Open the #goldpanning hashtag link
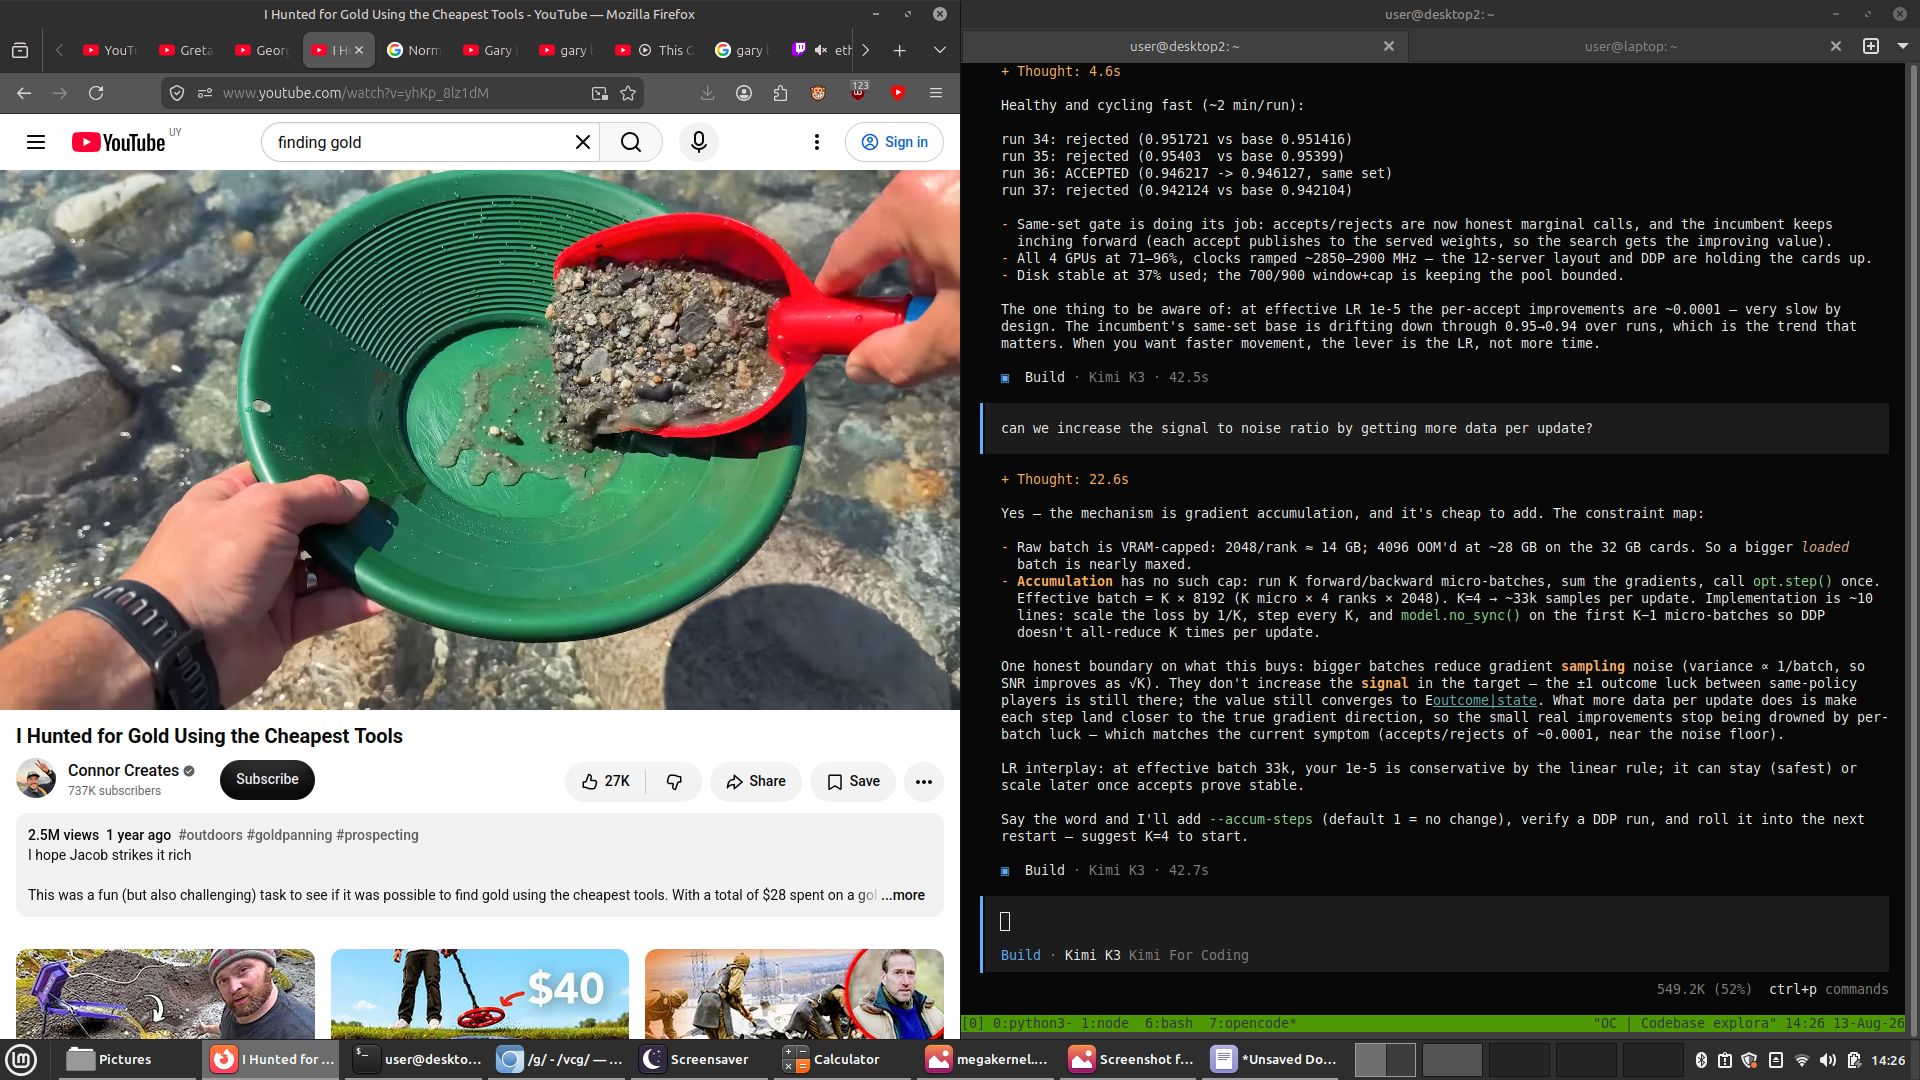The width and height of the screenshot is (1920, 1080). click(289, 835)
